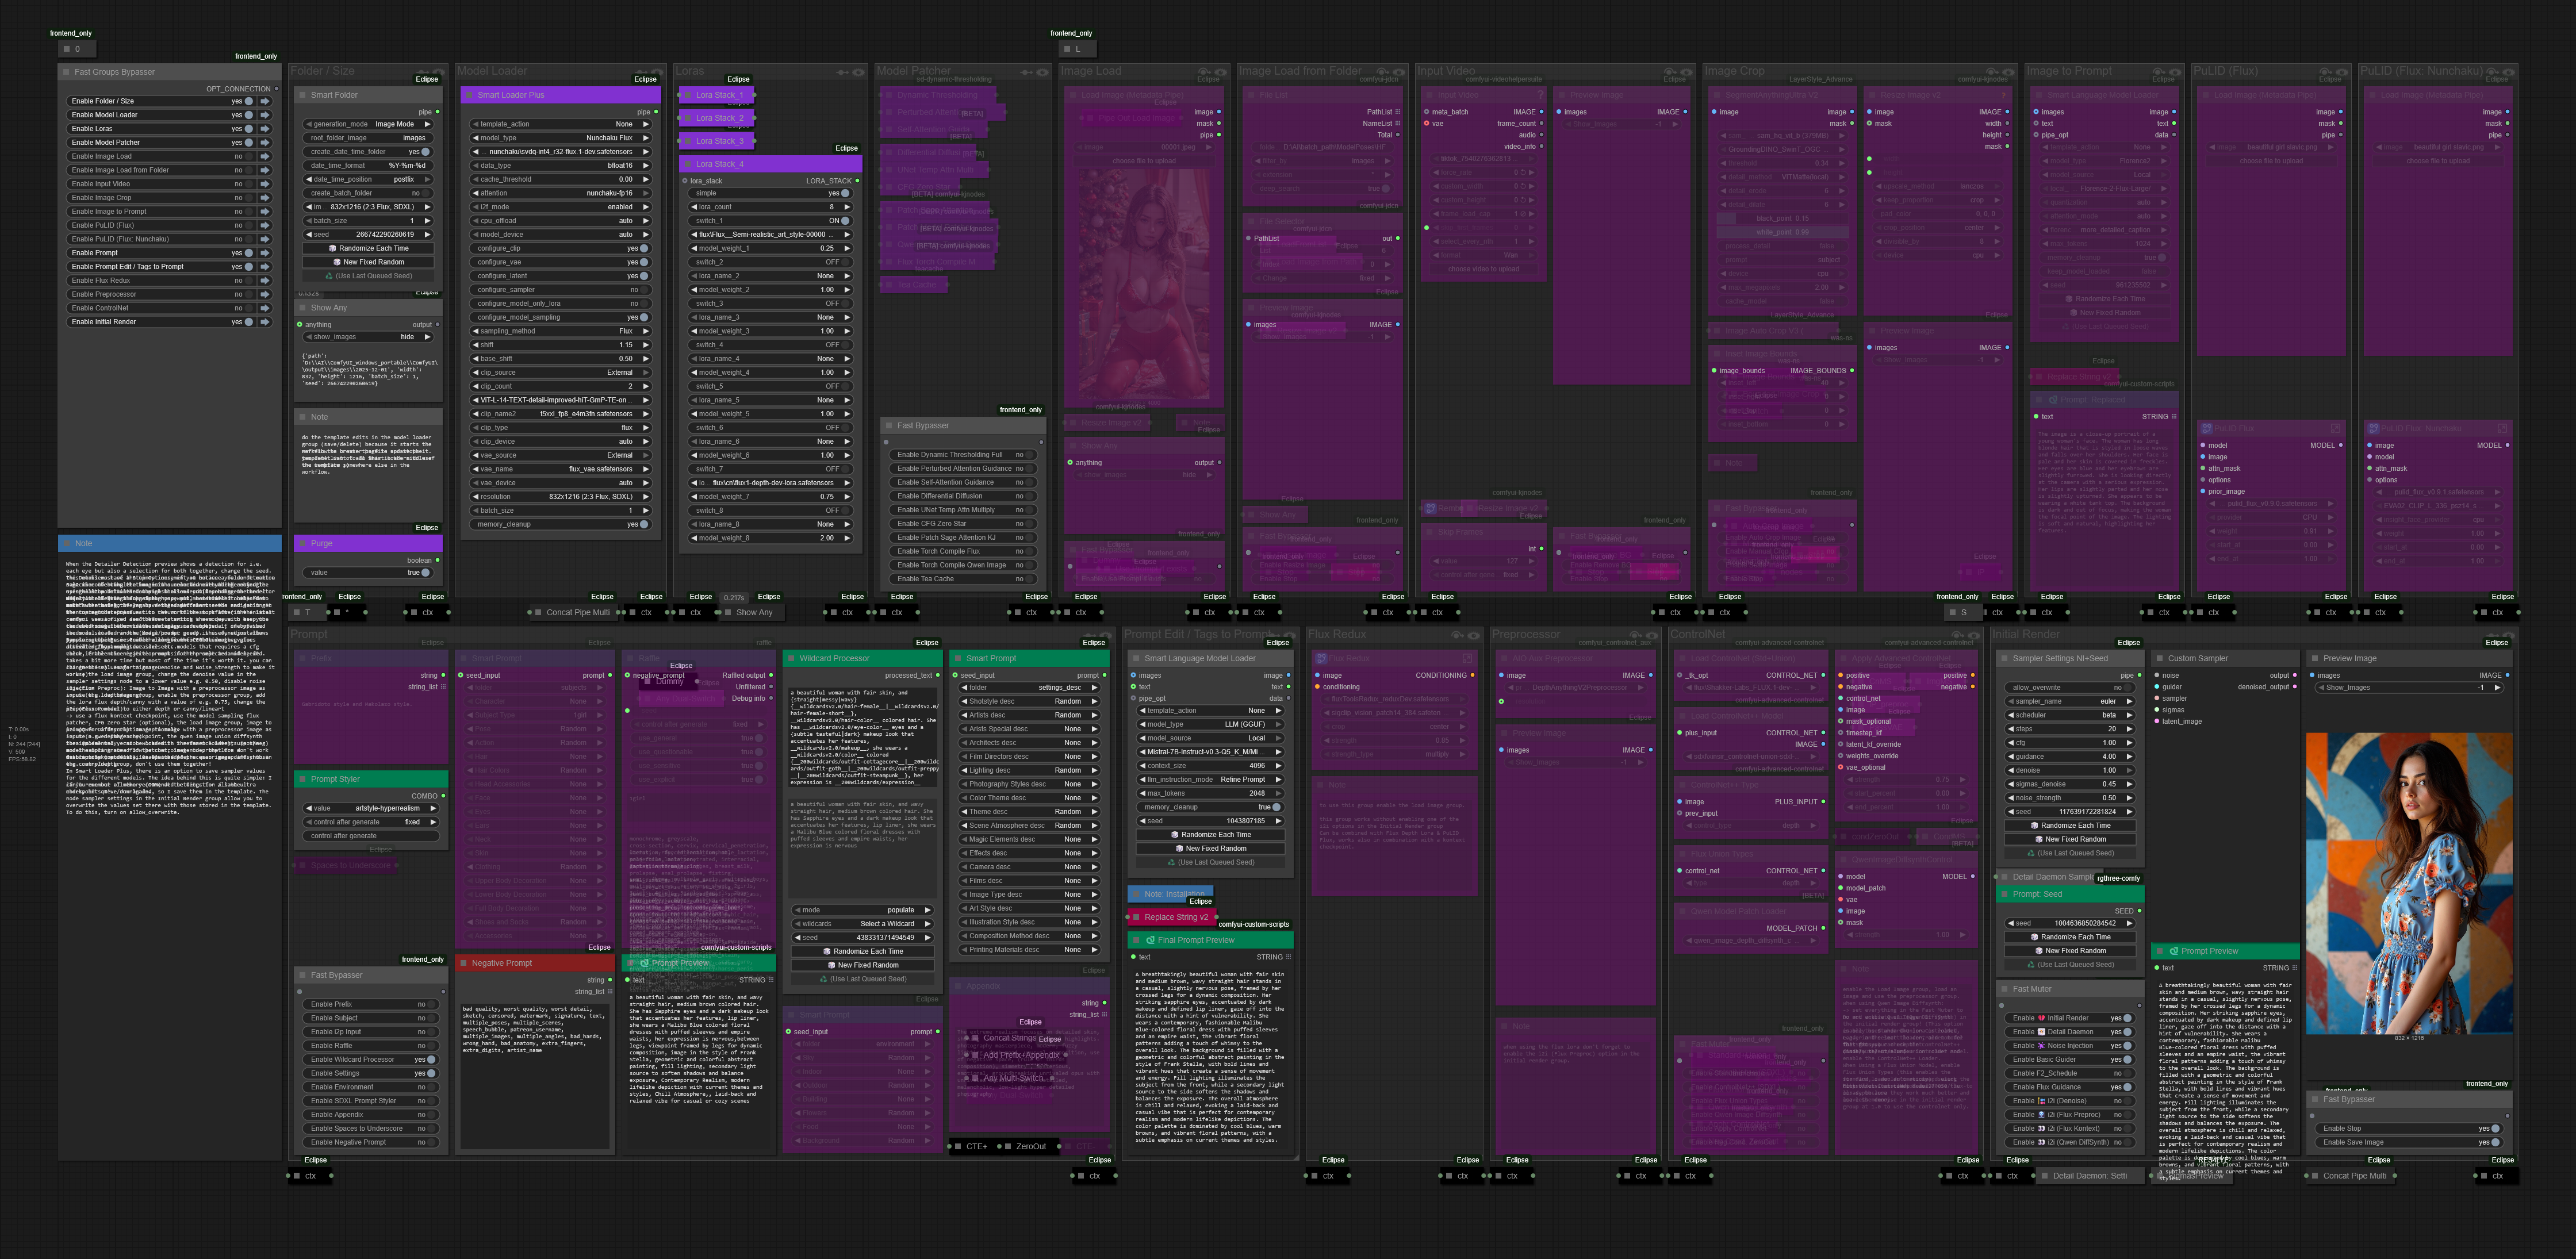
Task: Click the eye icon on Flux Redux group header
Action: [x=1474, y=635]
